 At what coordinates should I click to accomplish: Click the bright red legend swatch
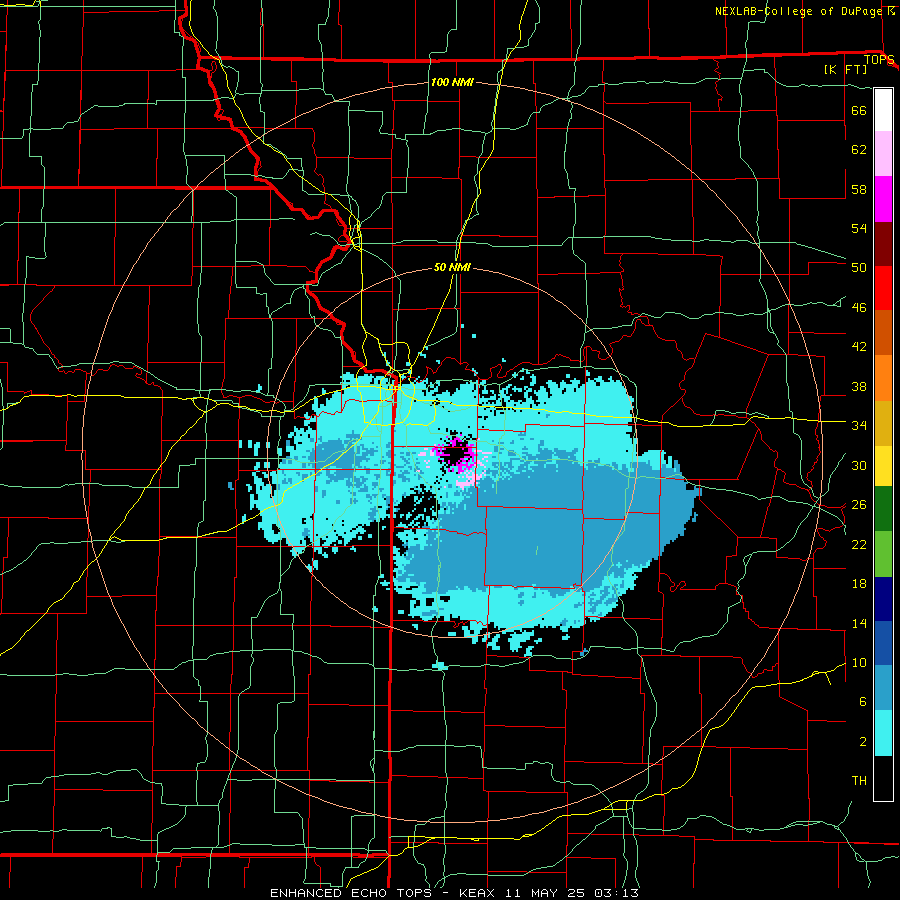pyautogui.click(x=883, y=288)
